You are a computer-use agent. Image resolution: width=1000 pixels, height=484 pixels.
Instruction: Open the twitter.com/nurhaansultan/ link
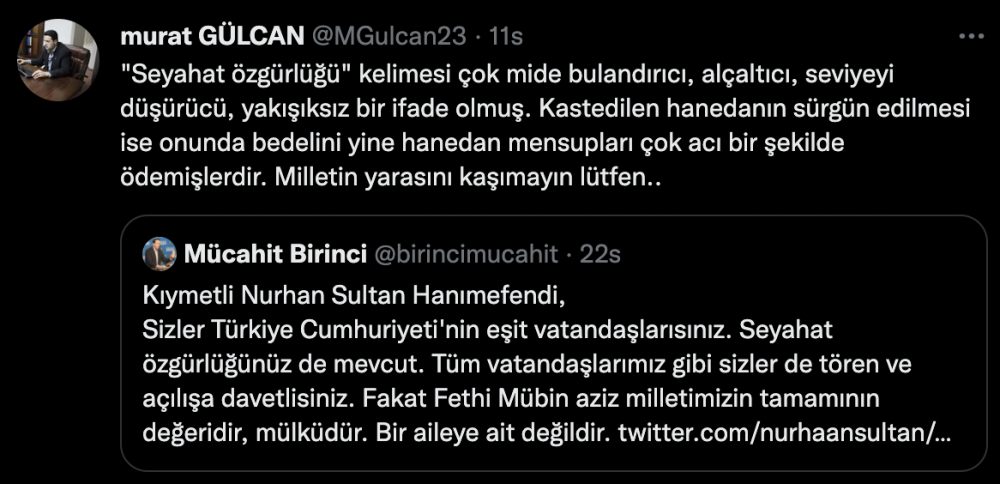click(x=784, y=435)
